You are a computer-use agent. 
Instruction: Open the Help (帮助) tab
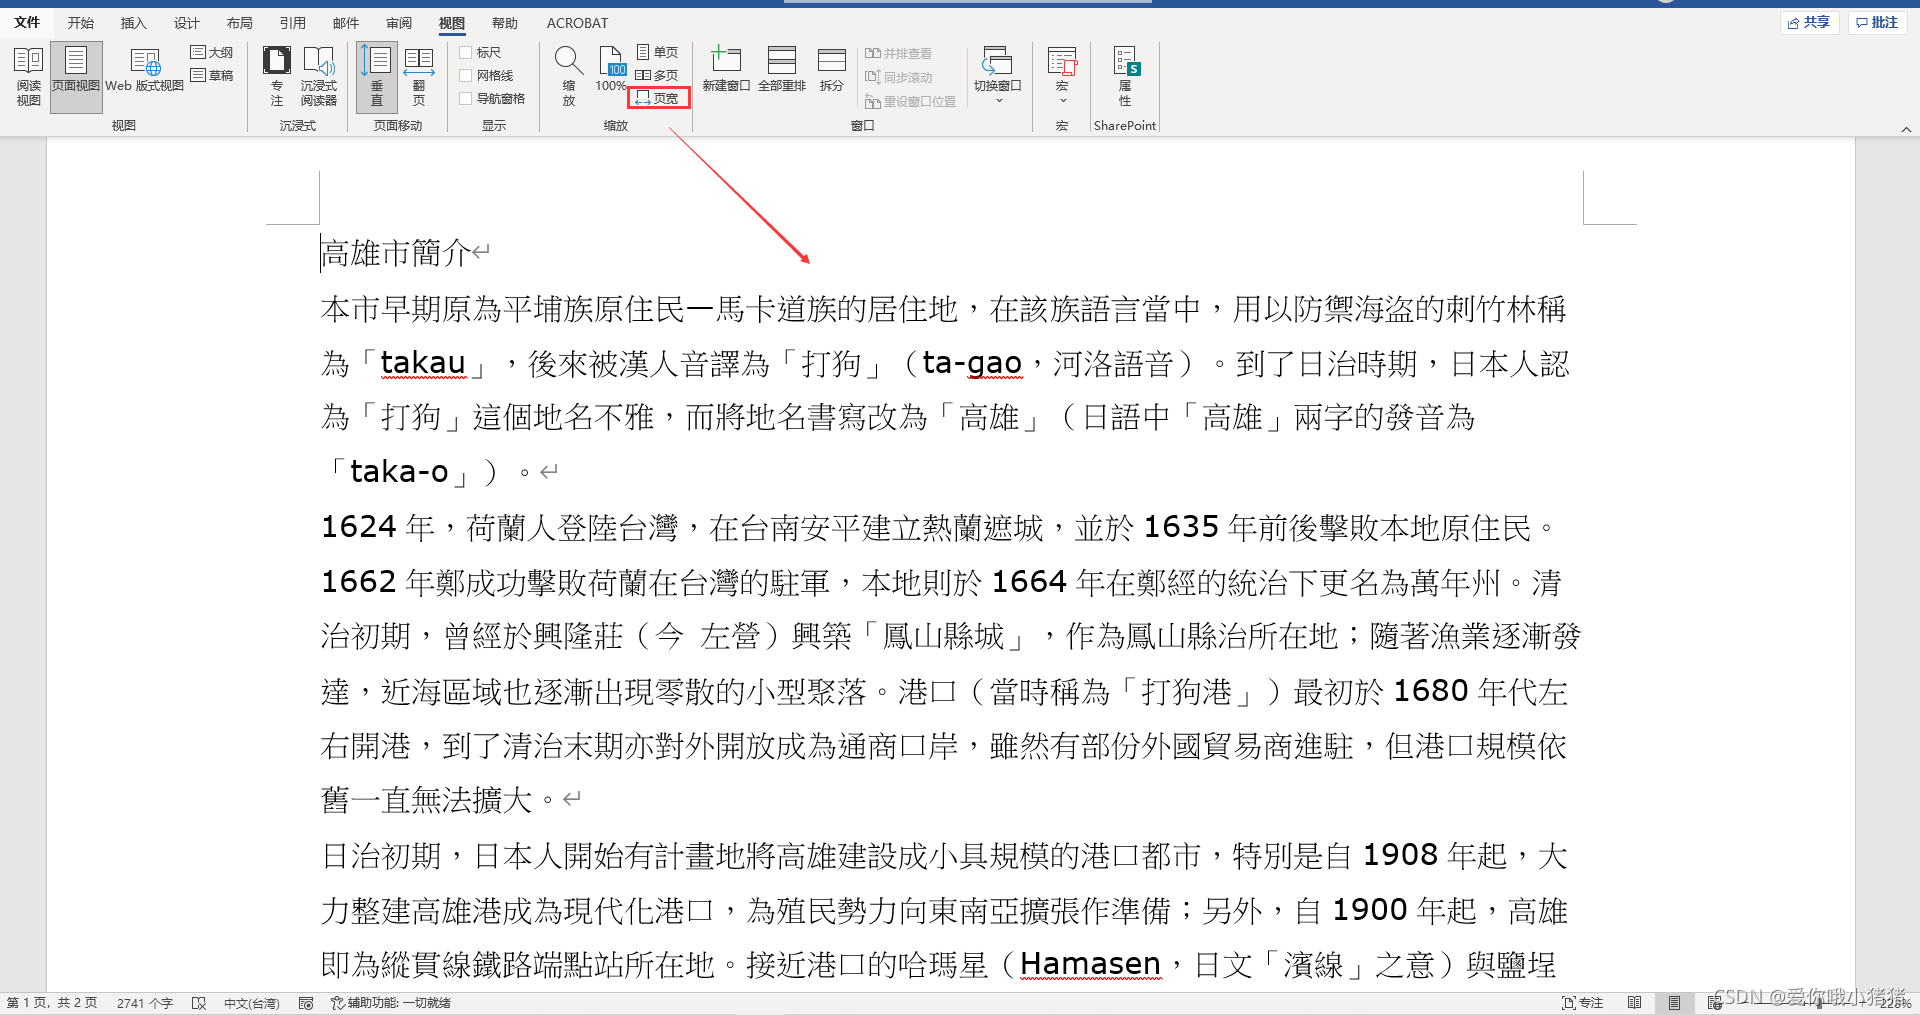click(505, 22)
